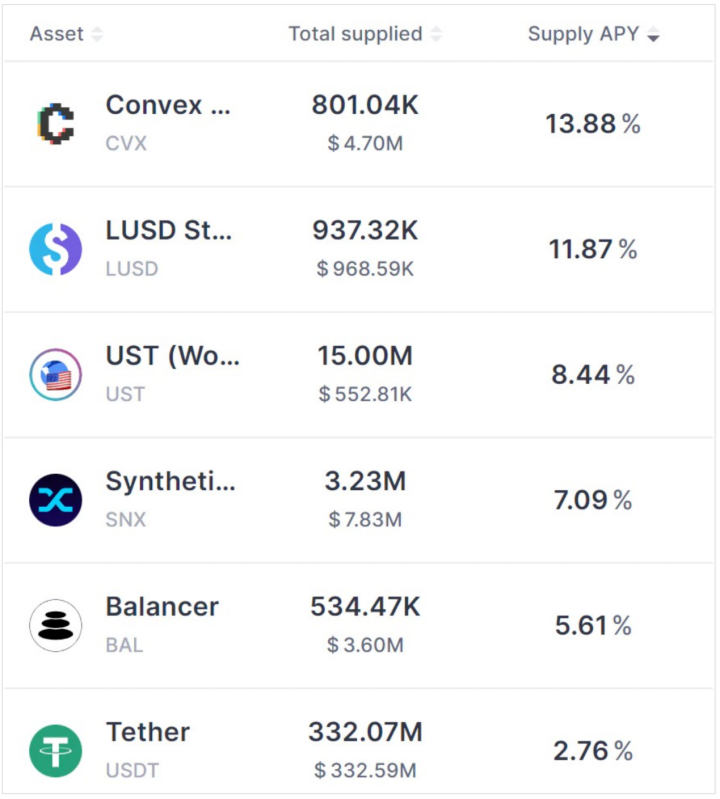Select the Balancer BAL token icon
Viewport: 720px width, 799px height.
click(56, 625)
